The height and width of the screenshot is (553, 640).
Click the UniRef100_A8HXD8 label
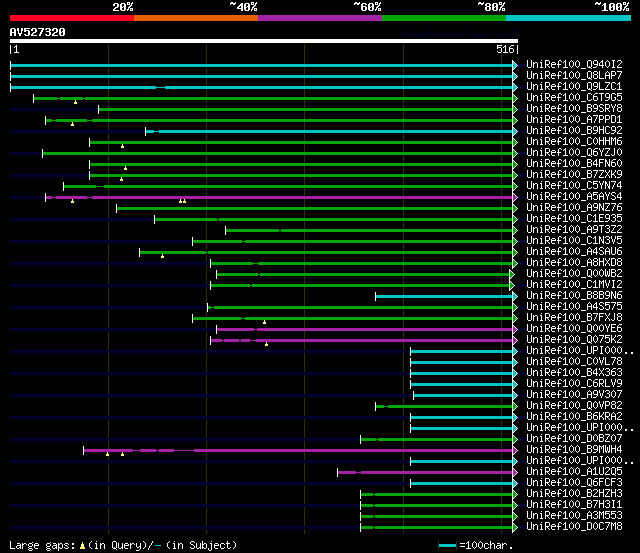tap(574, 263)
